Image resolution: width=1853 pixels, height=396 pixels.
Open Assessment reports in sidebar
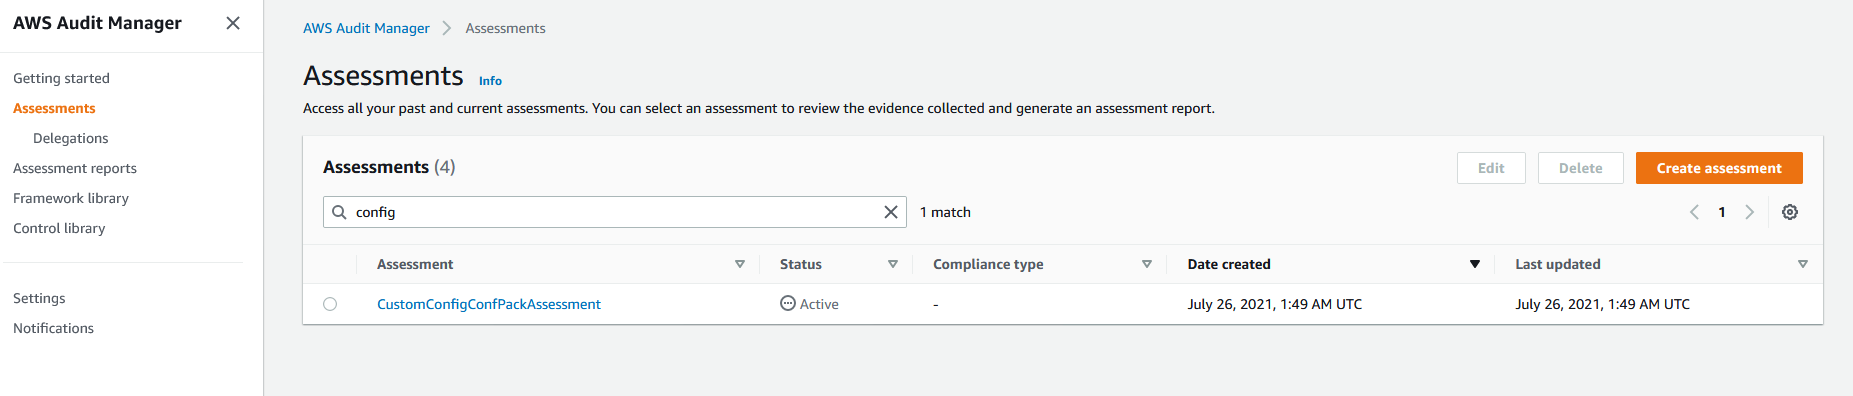[x=75, y=168]
